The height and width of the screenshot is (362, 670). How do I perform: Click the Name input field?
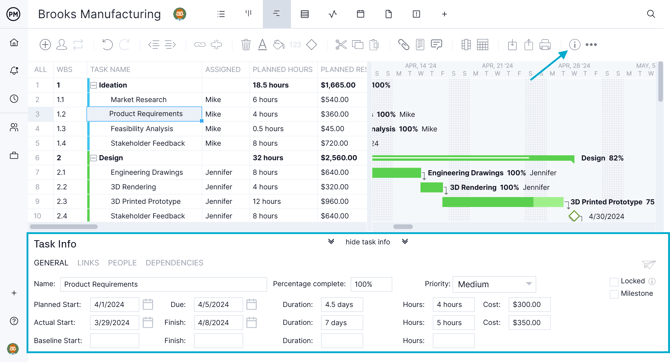coord(163,284)
